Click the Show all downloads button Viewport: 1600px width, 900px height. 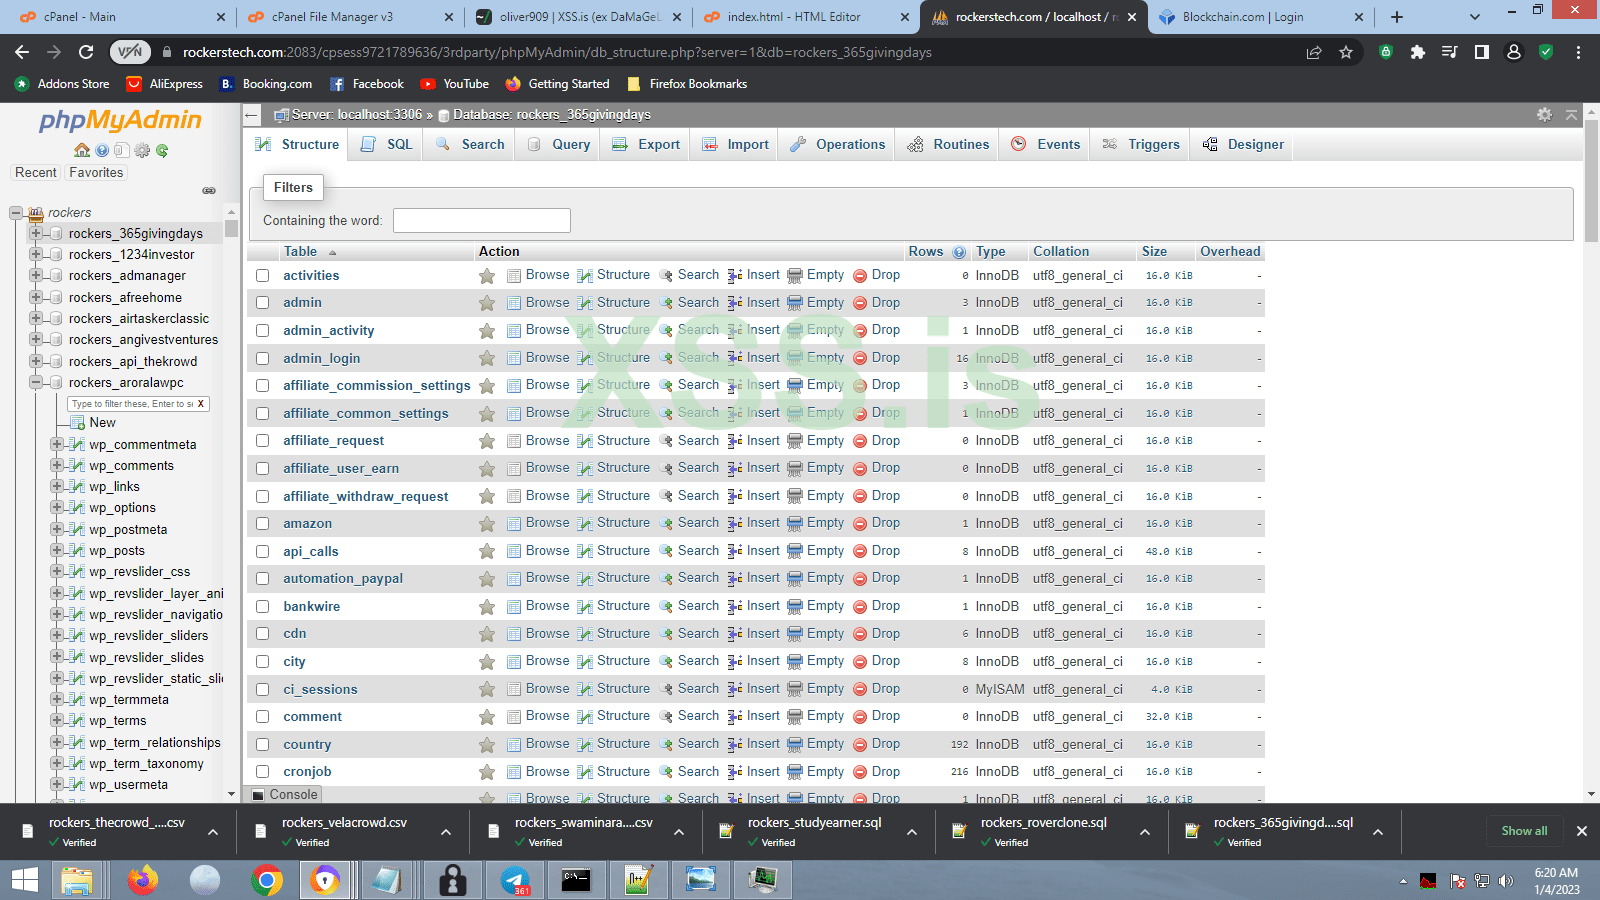[x=1524, y=831]
